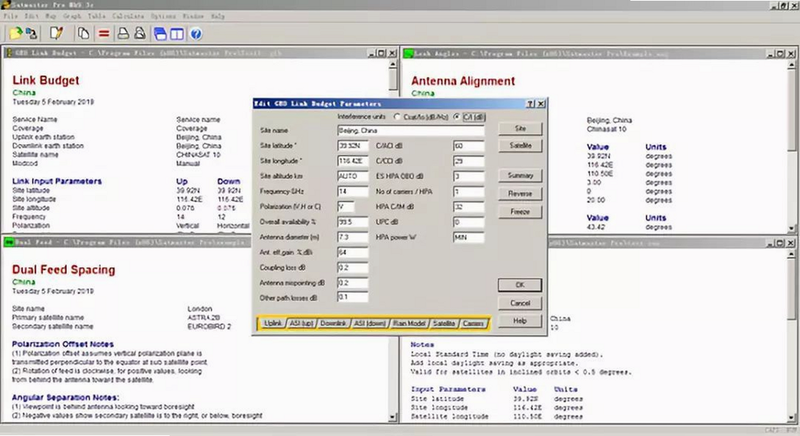
Task: Click the Overall availability % field
Action: [x=353, y=222]
